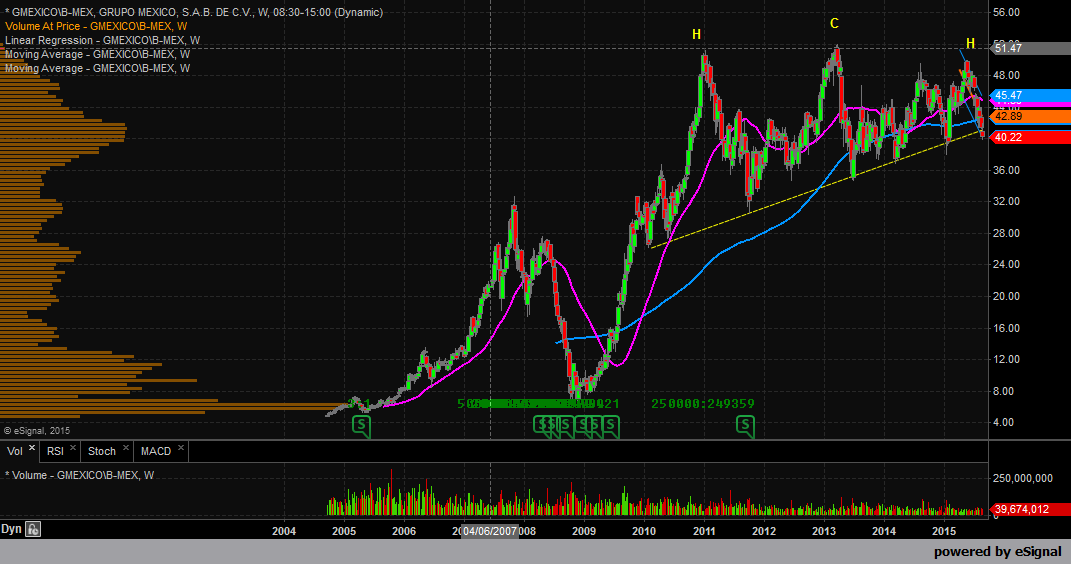This screenshot has width=1071, height=564.
Task: Select the first Moving Average study label
Action: point(98,54)
